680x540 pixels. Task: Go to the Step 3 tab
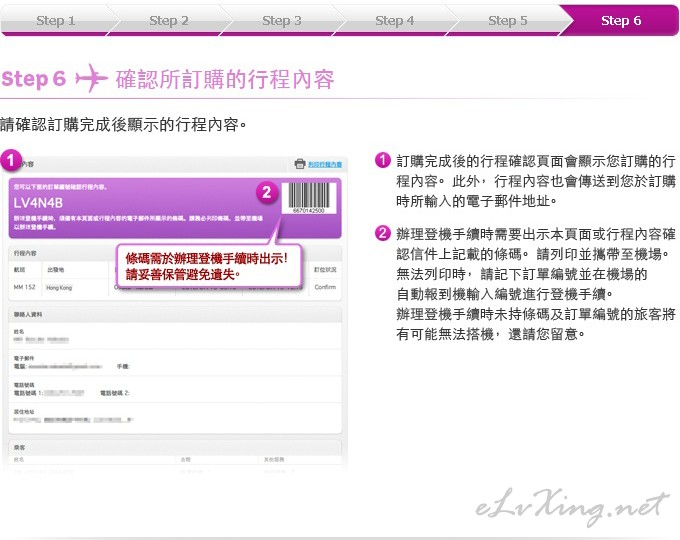click(282, 20)
